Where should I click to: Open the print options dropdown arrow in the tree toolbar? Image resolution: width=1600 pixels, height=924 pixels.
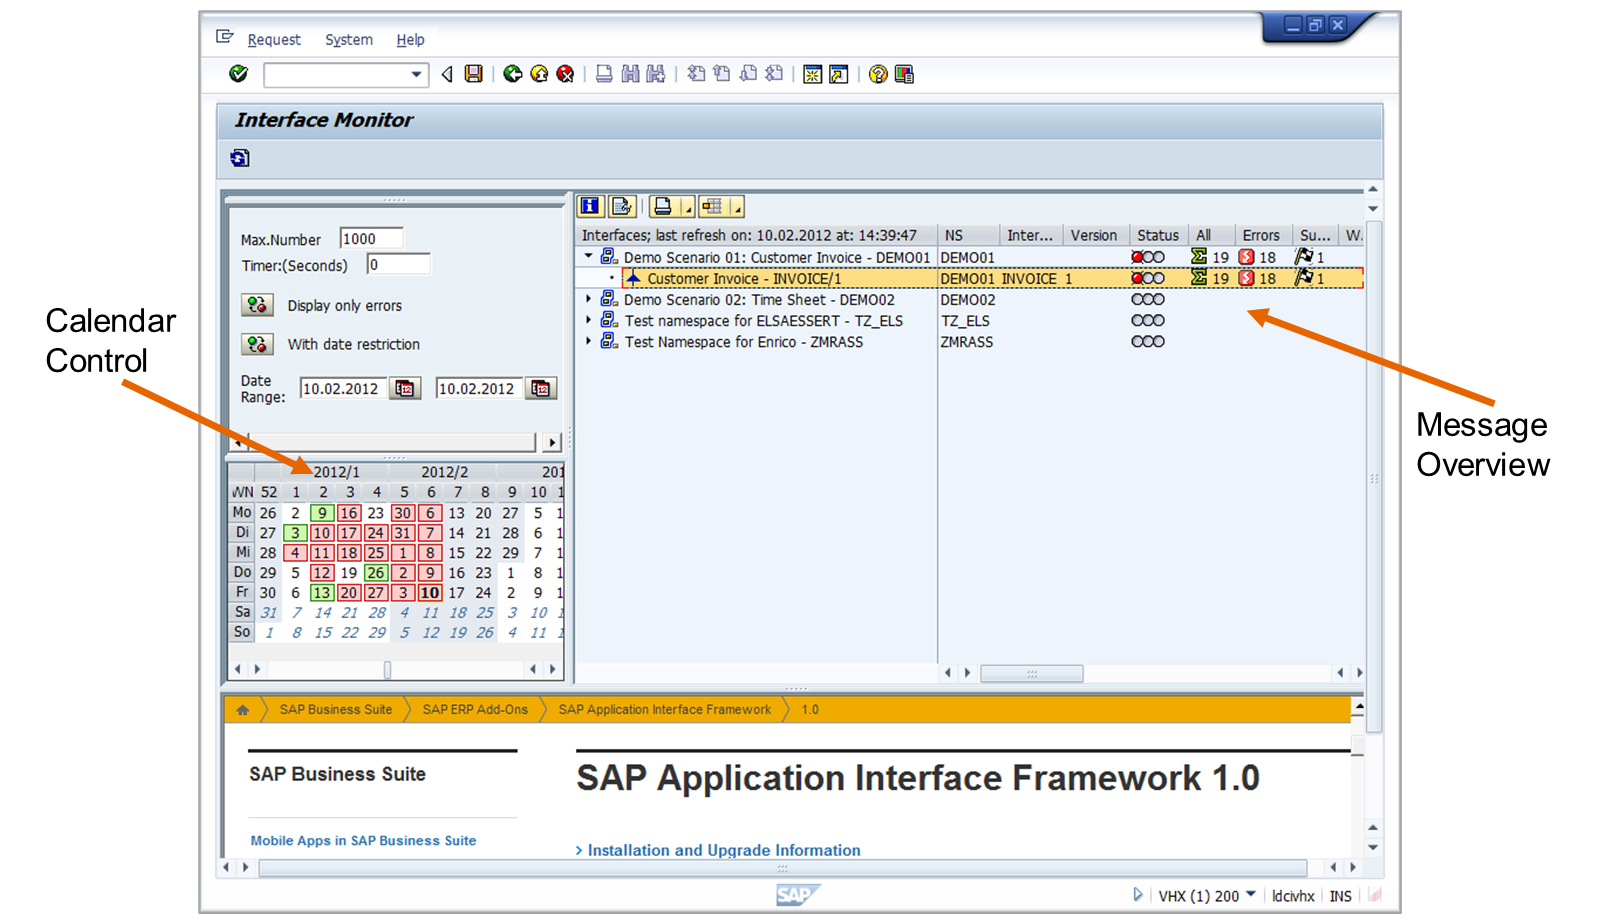pos(687,207)
